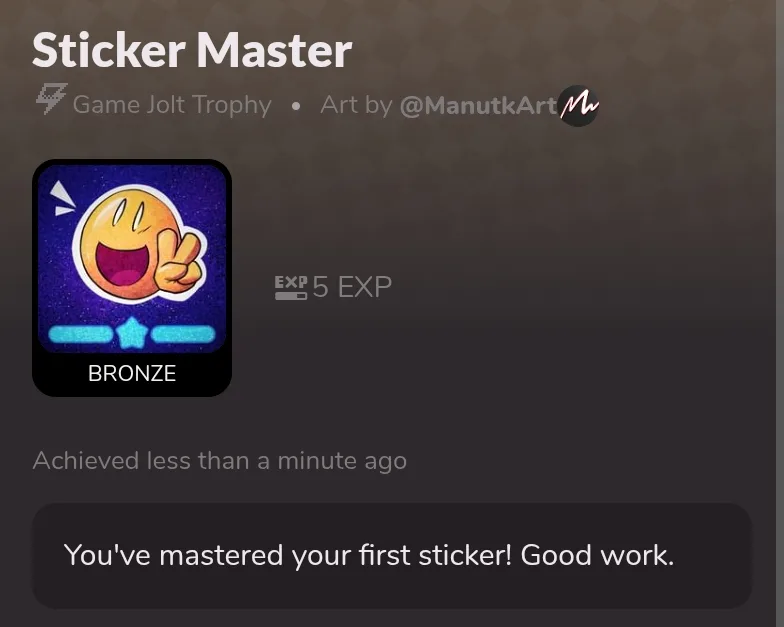
Task: Click the Art by credit text
Action: pyautogui.click(x=356, y=105)
